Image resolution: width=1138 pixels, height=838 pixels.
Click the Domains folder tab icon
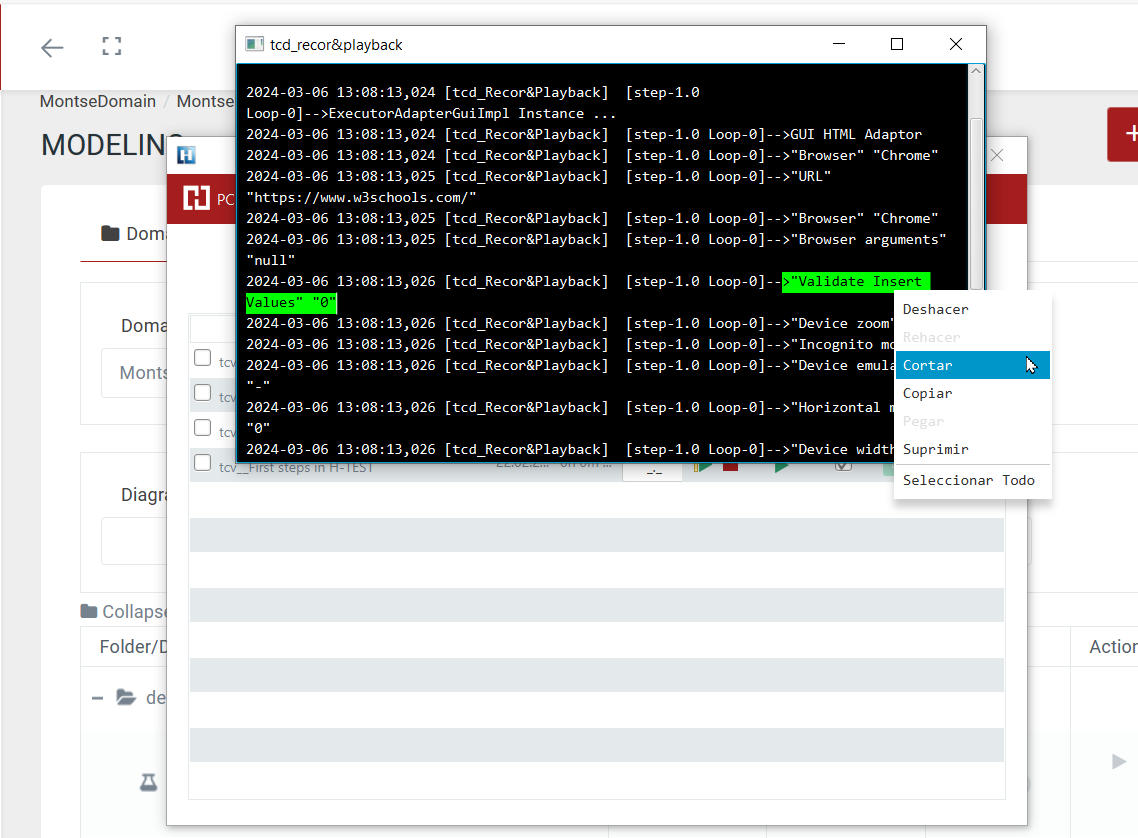coord(110,233)
